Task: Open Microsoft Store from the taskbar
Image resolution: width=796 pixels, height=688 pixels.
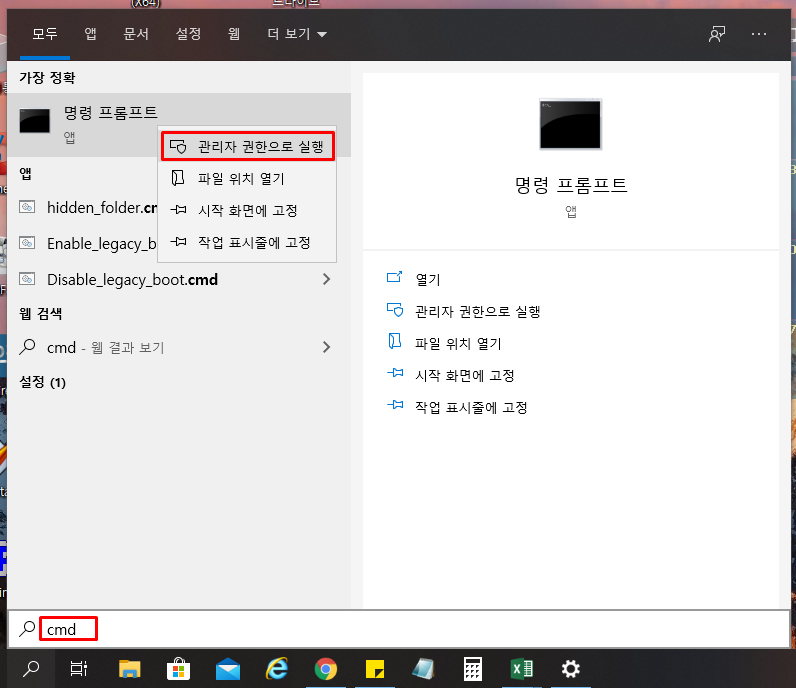Action: pyautogui.click(x=178, y=669)
